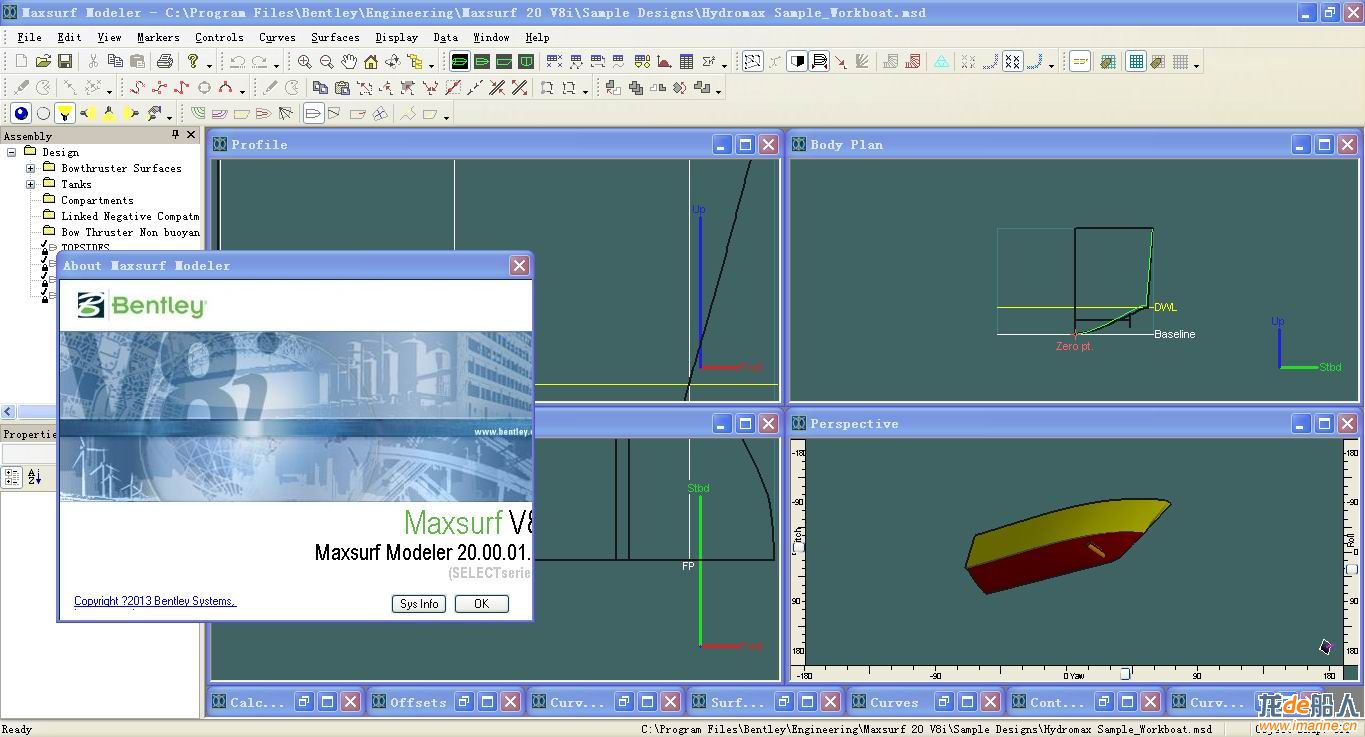Open the Data menu
The image size is (1365, 737).
(x=446, y=37)
